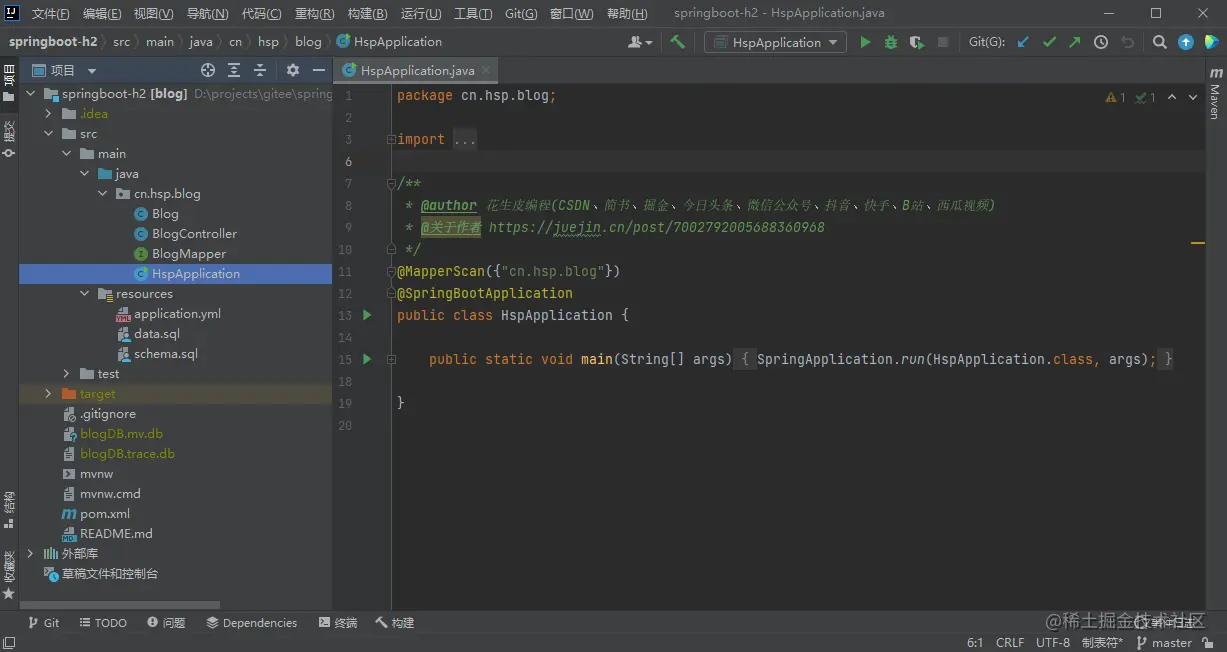Build project with the hammer icon
Screen dimensions: 1227x652
678,42
